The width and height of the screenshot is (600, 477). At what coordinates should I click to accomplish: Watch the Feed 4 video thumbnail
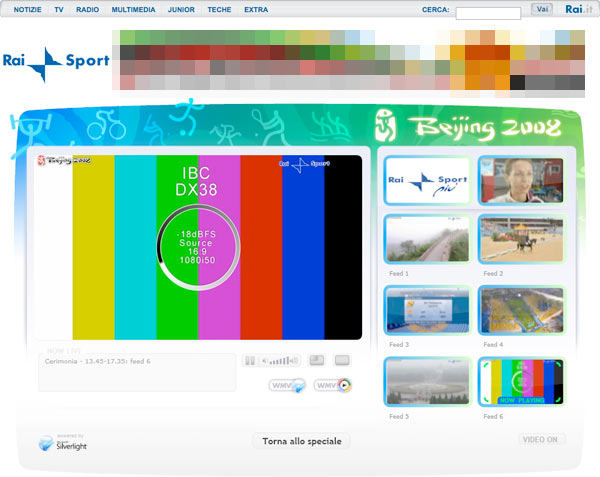(521, 310)
